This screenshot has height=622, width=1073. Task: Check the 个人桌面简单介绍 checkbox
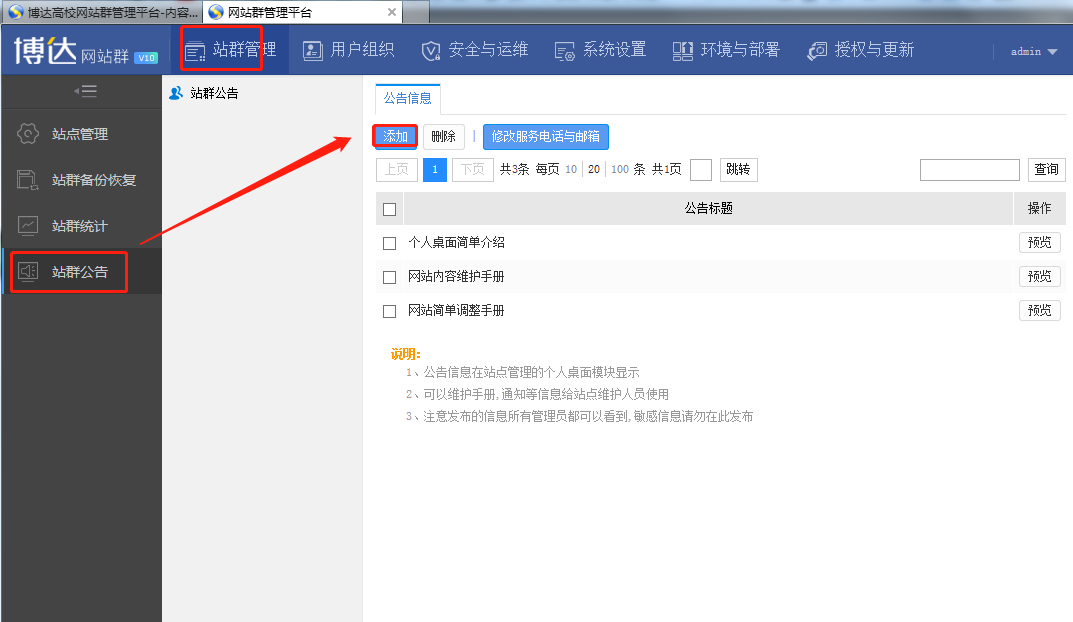click(x=390, y=243)
